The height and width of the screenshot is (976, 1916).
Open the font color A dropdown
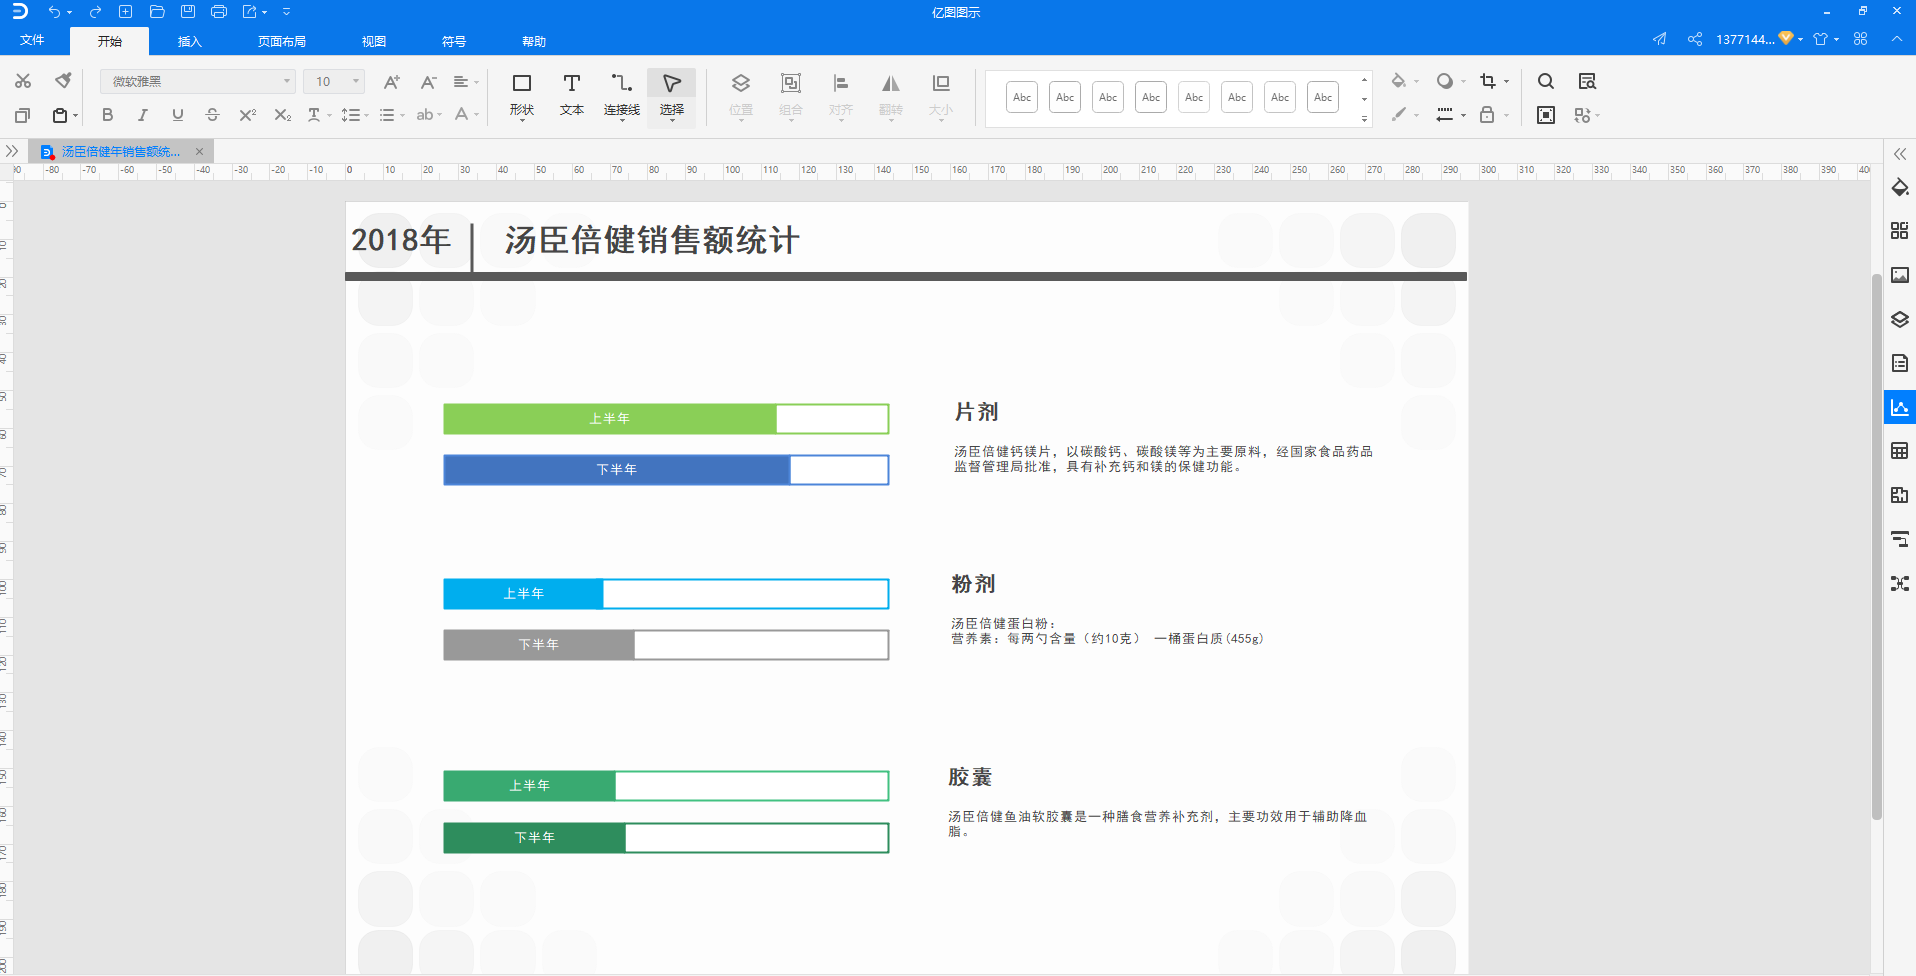pyautogui.click(x=466, y=115)
